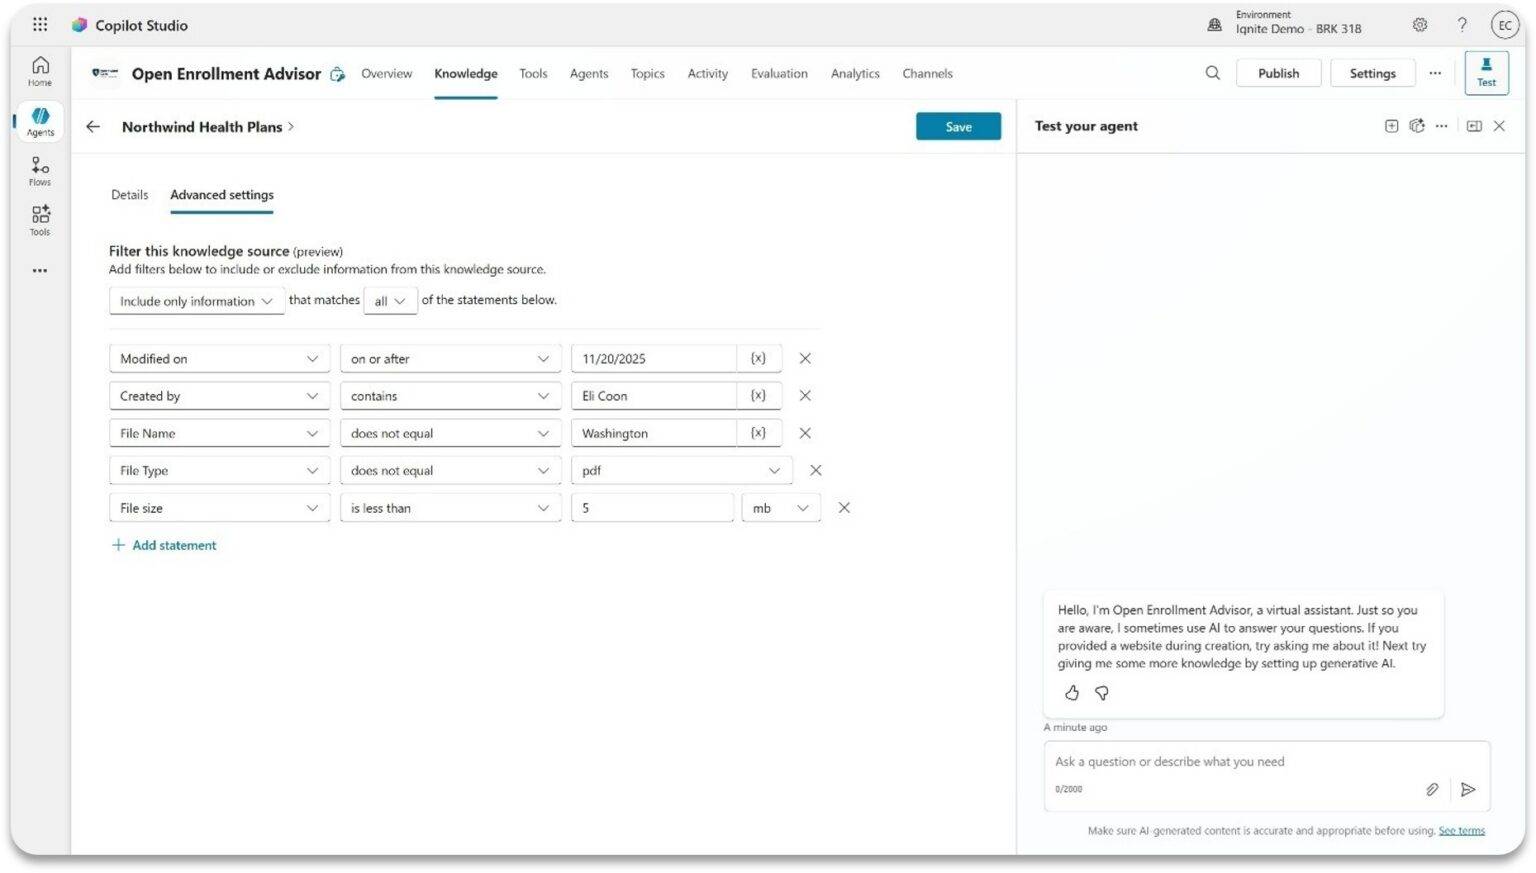This screenshot has width=1536, height=873.
Task: Click the send message arrow icon
Action: click(x=1467, y=789)
